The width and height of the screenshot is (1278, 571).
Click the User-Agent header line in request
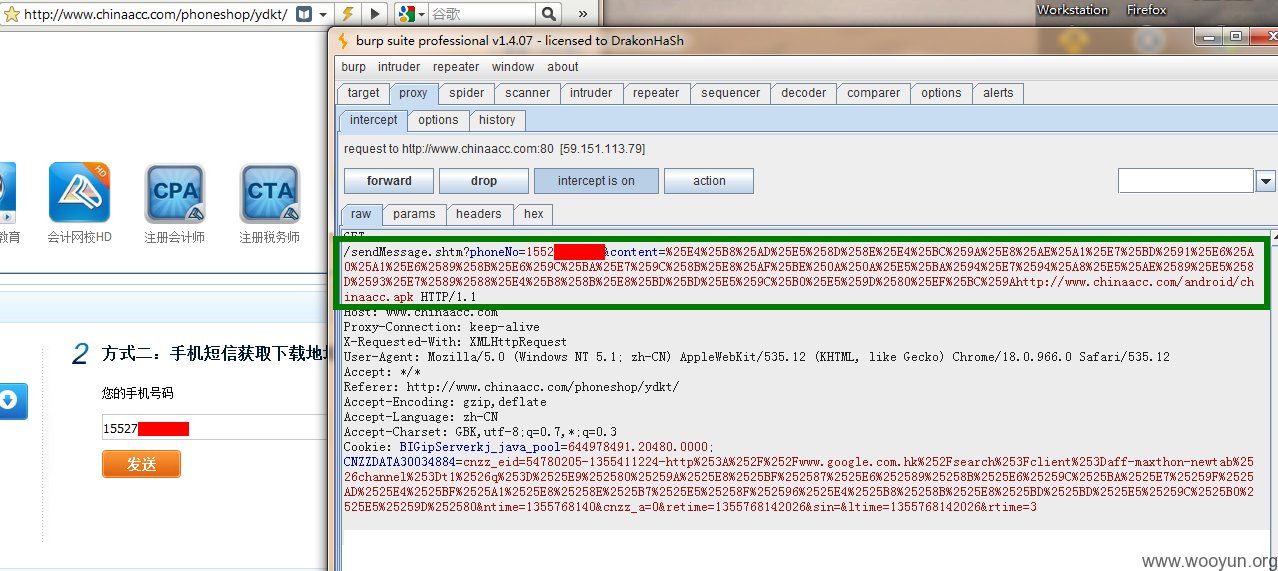(x=756, y=357)
